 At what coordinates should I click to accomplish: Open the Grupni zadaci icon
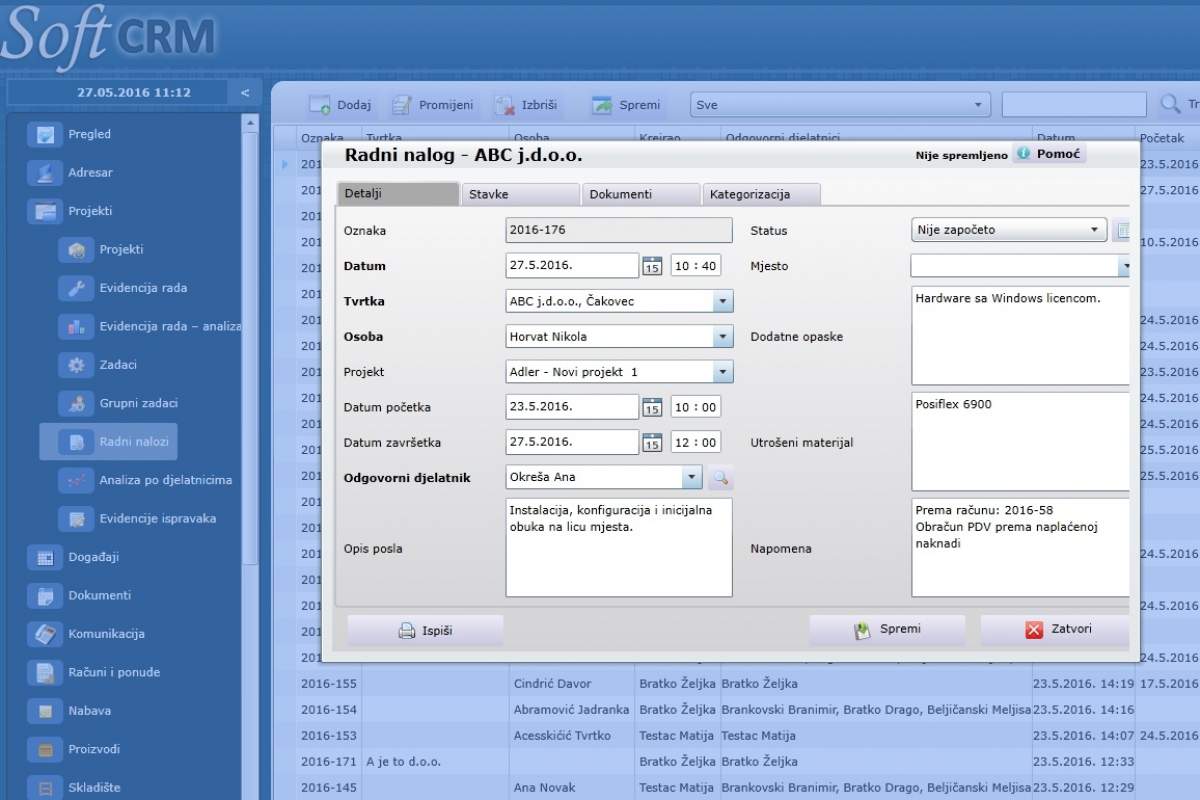76,403
